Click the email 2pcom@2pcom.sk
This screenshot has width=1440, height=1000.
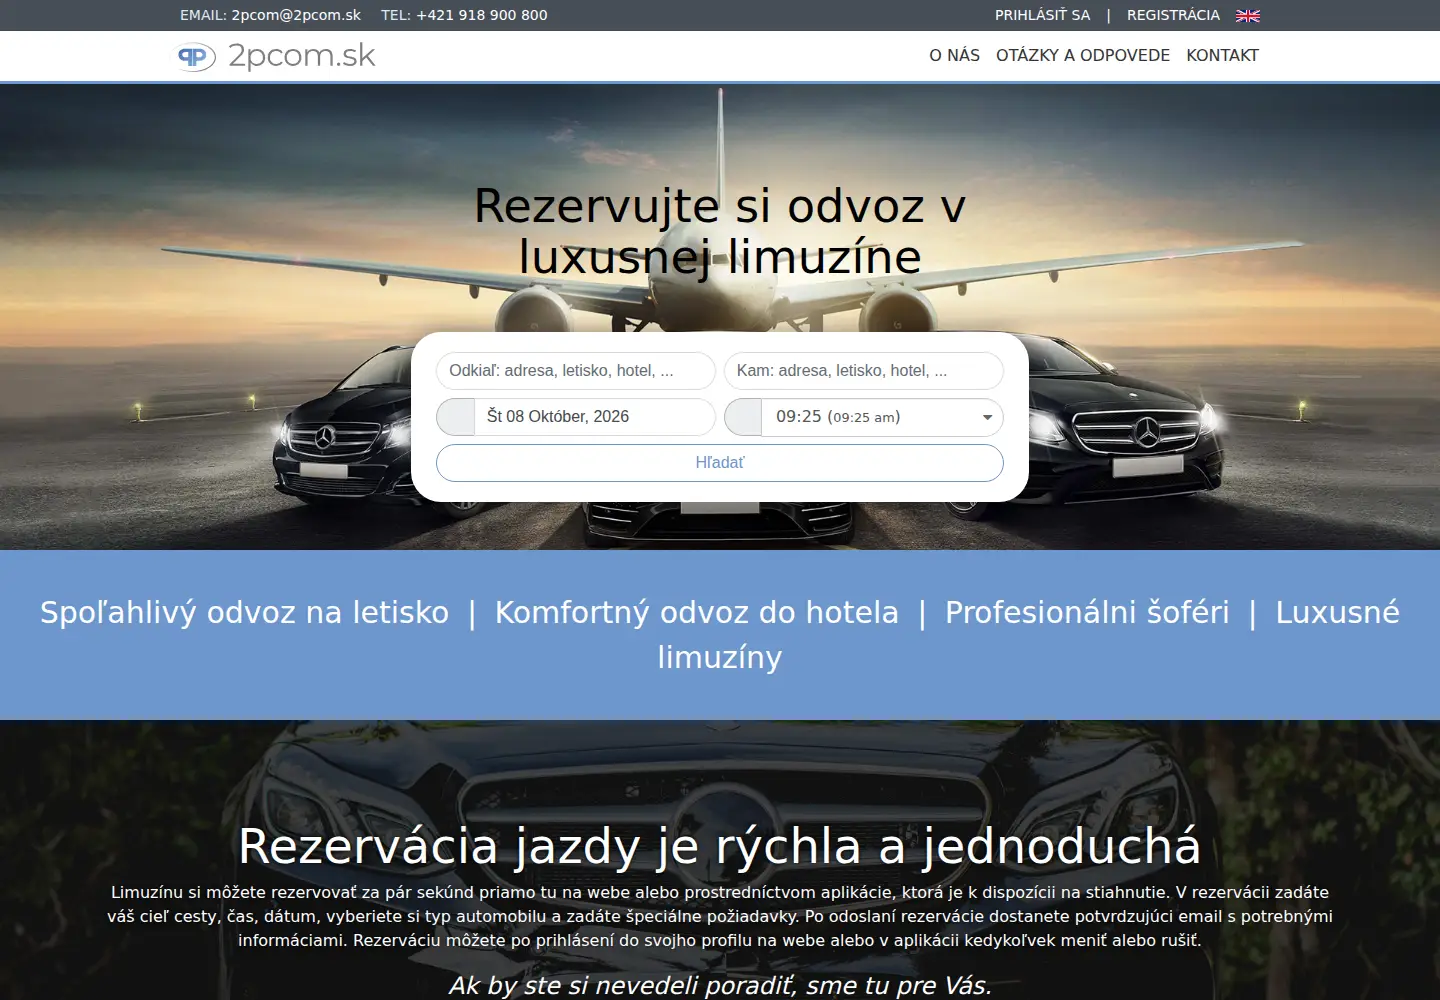pyautogui.click(x=296, y=15)
